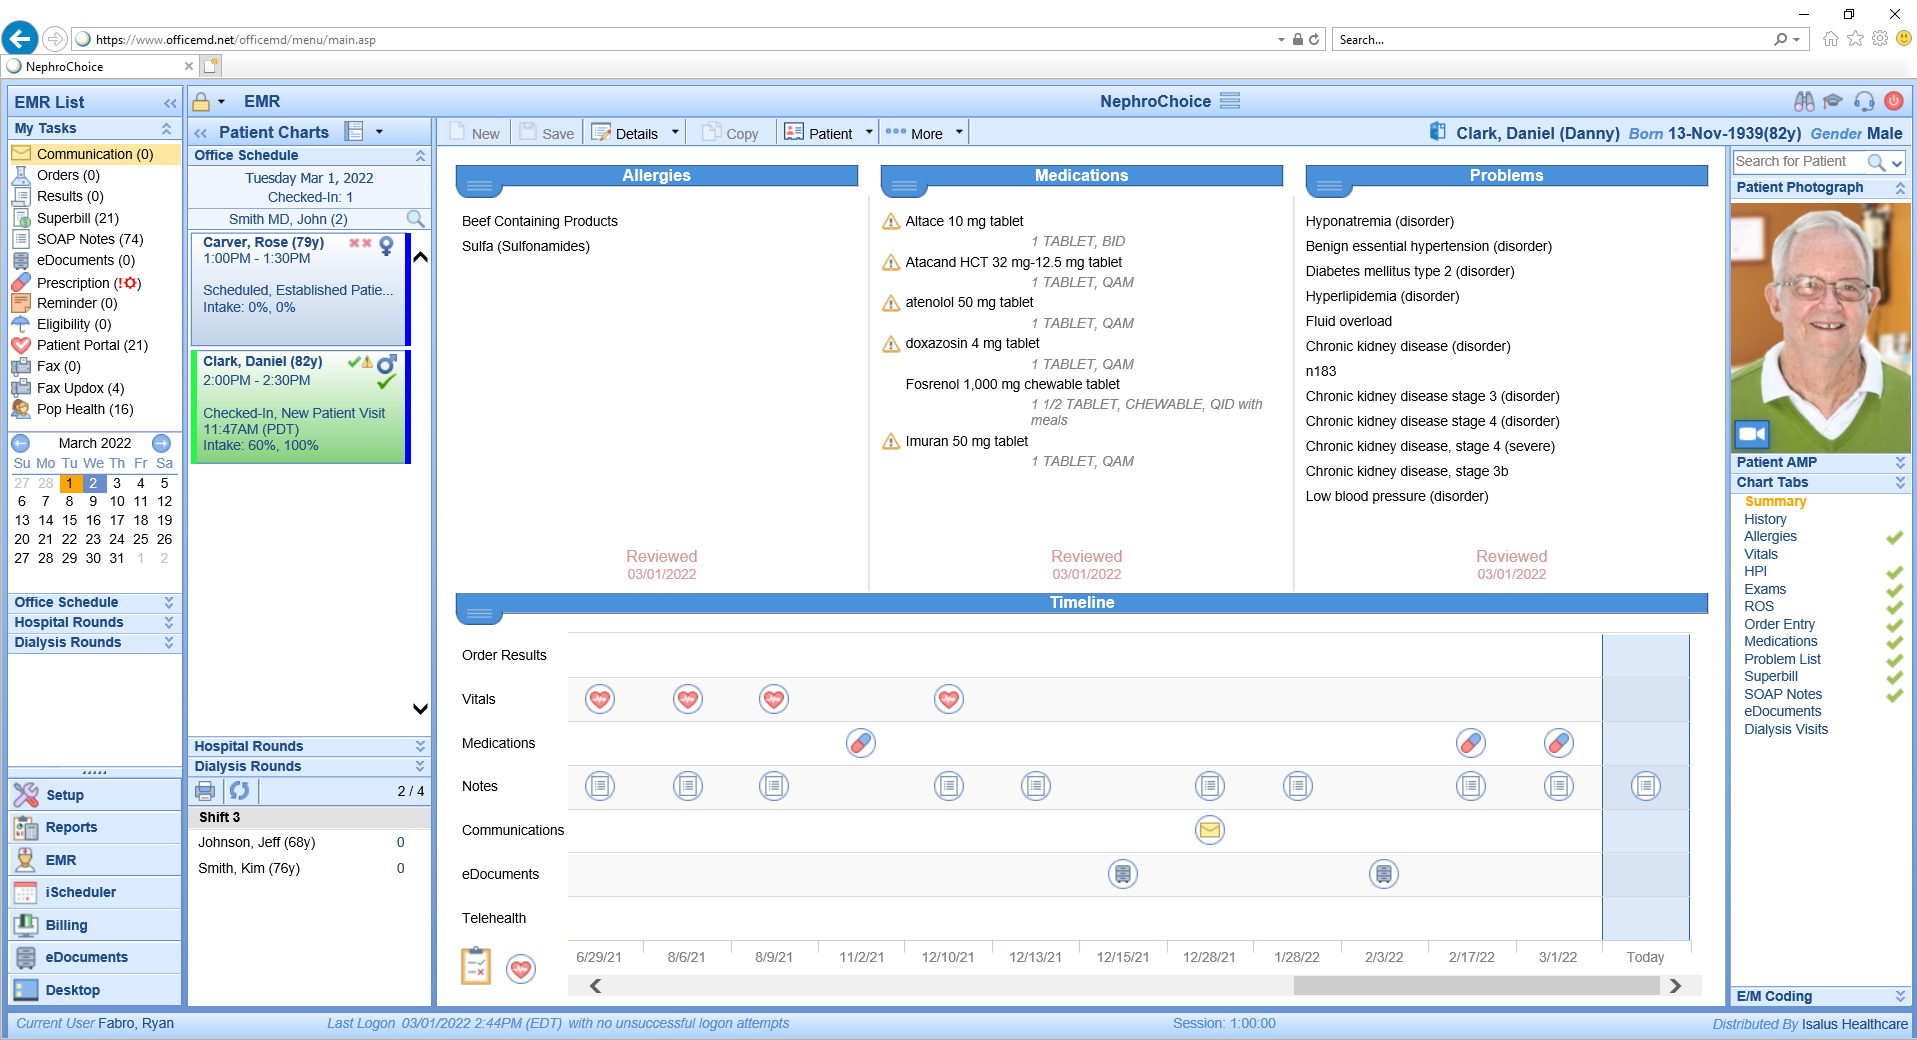Click the heart vitals icon below timeline
The image size is (1917, 1040).
tap(521, 969)
